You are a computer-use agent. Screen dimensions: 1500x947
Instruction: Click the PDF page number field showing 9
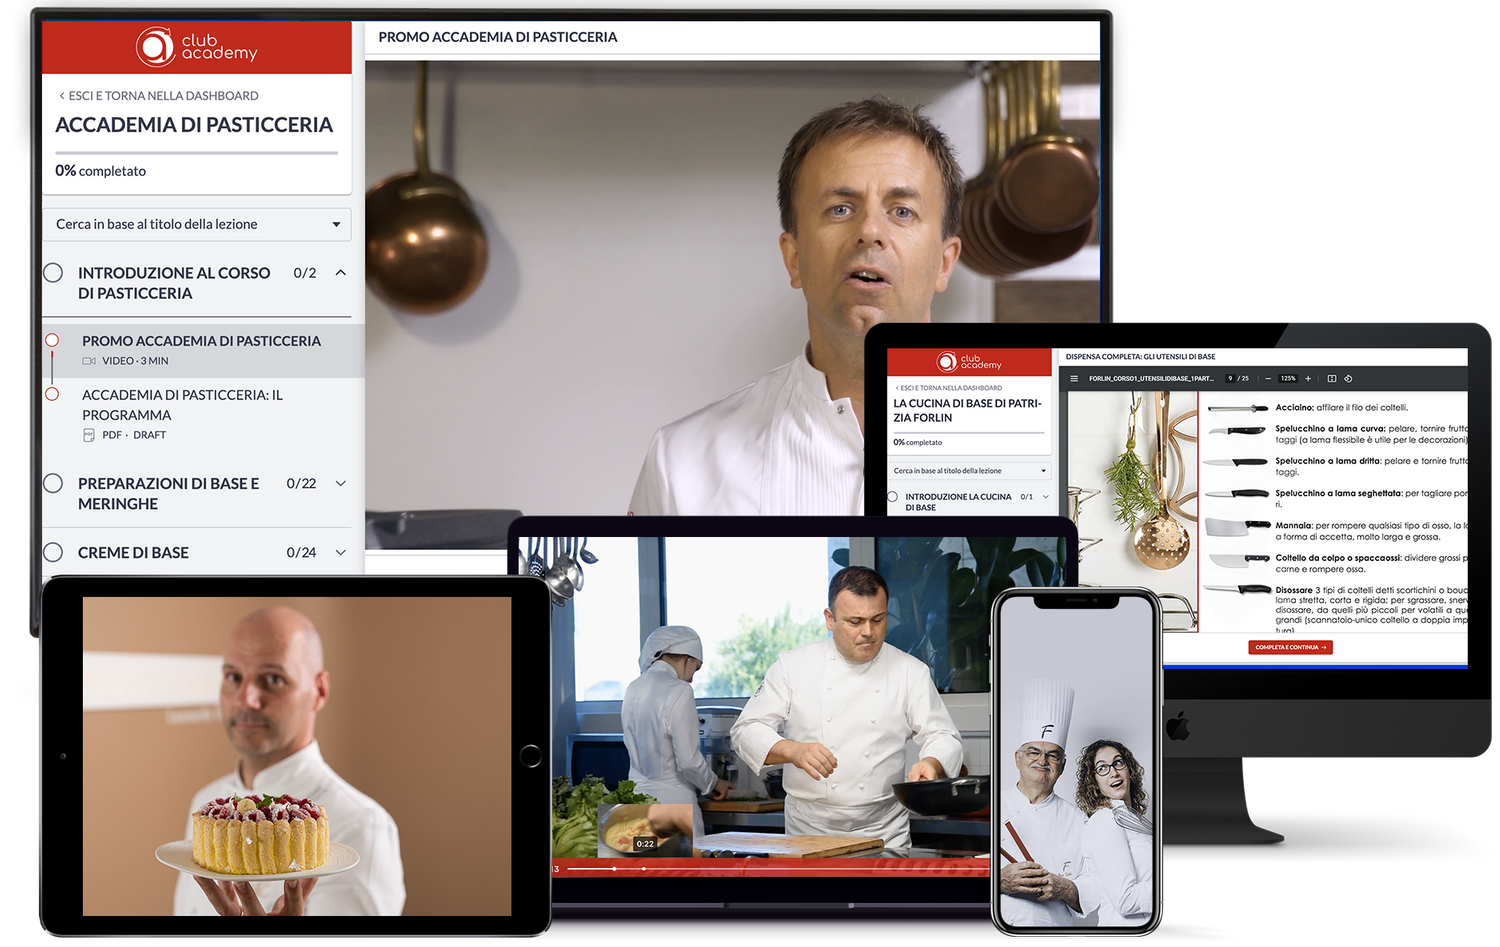(1230, 379)
